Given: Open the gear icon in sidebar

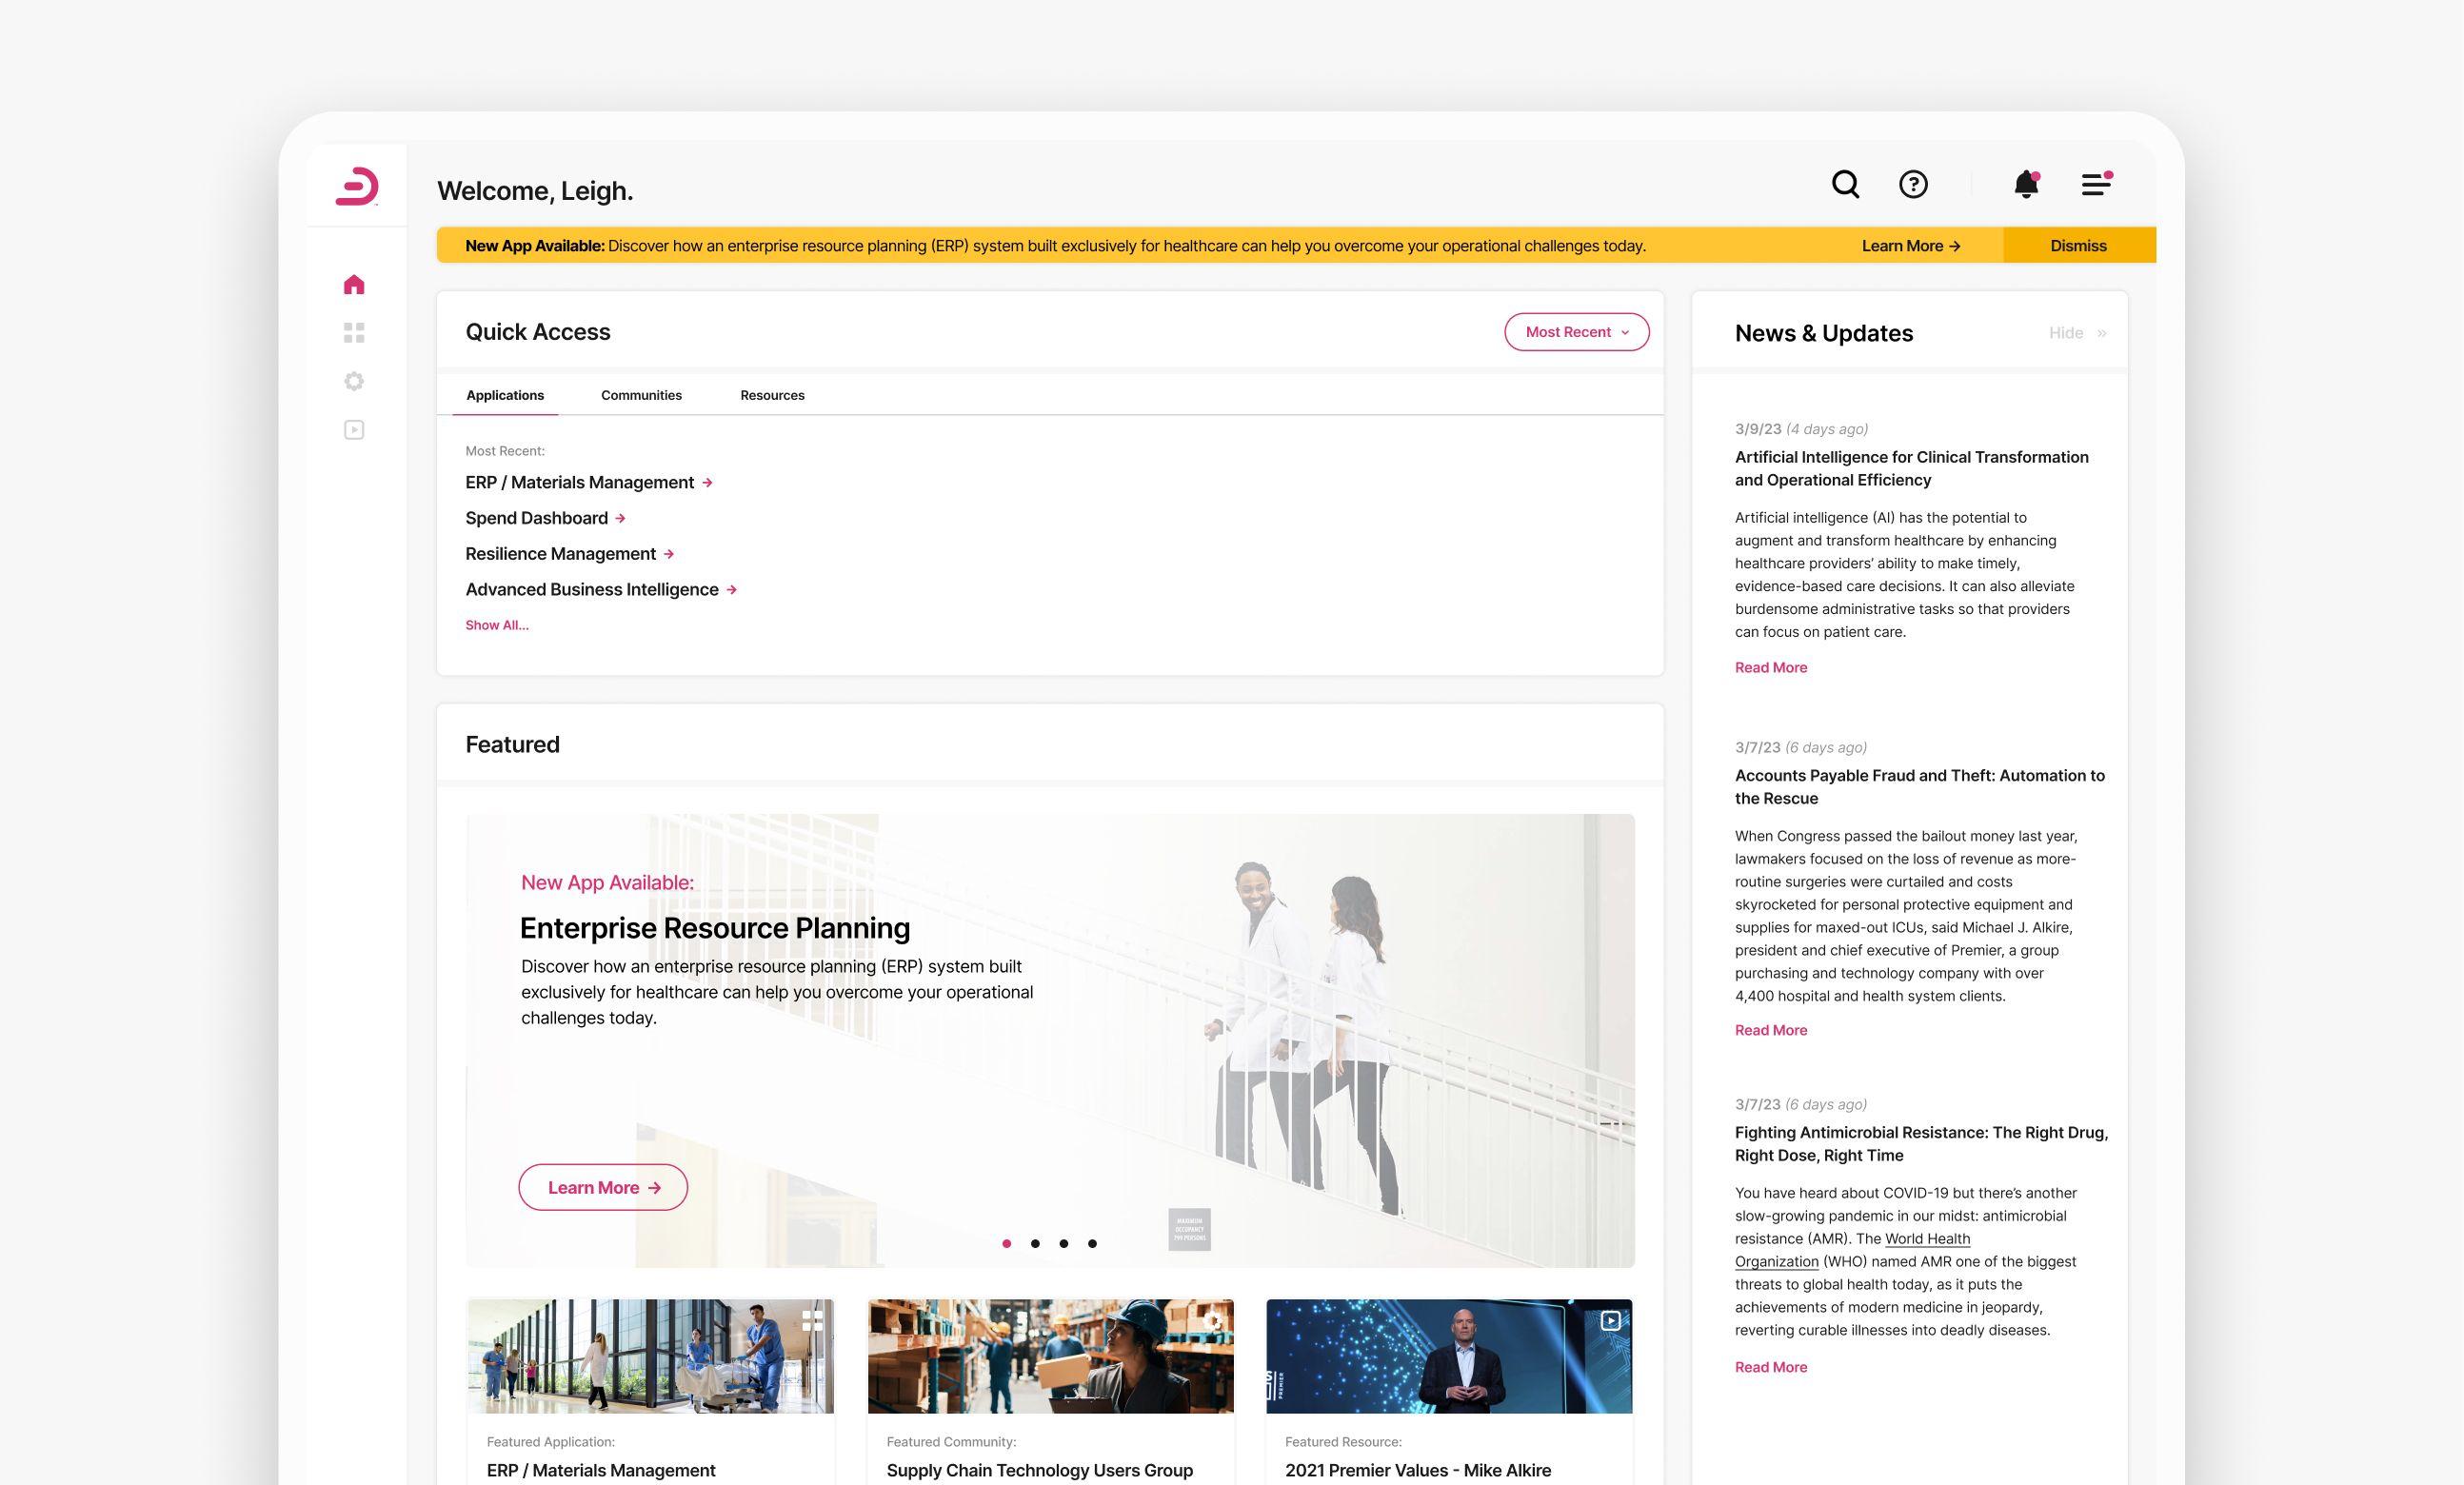Looking at the screenshot, I should pyautogui.click(x=354, y=381).
